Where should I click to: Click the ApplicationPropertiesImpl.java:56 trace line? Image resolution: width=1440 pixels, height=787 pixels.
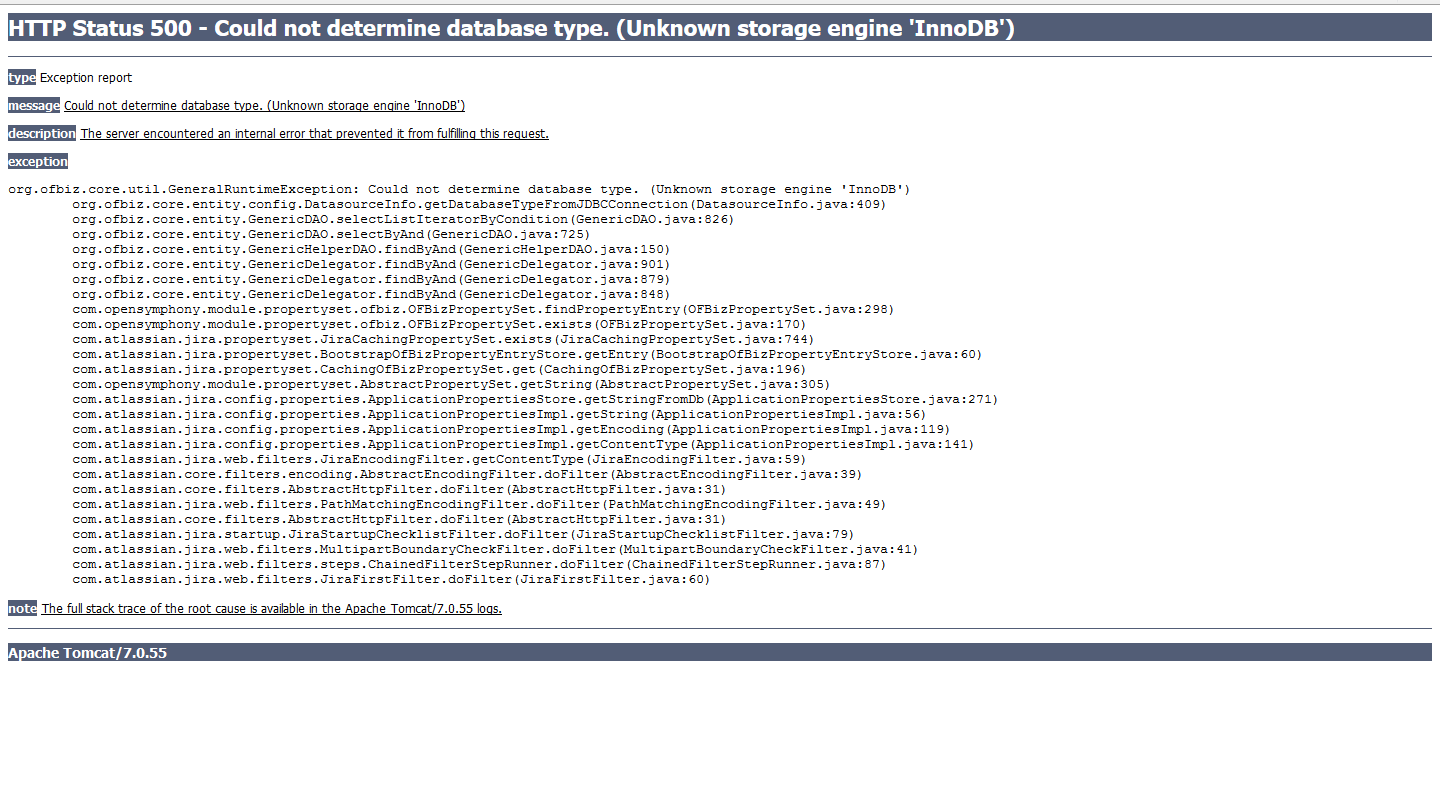499,414
